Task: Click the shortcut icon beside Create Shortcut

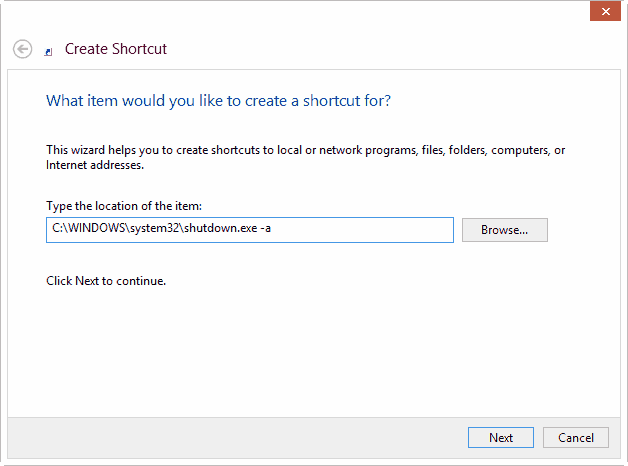Action: 49,50
